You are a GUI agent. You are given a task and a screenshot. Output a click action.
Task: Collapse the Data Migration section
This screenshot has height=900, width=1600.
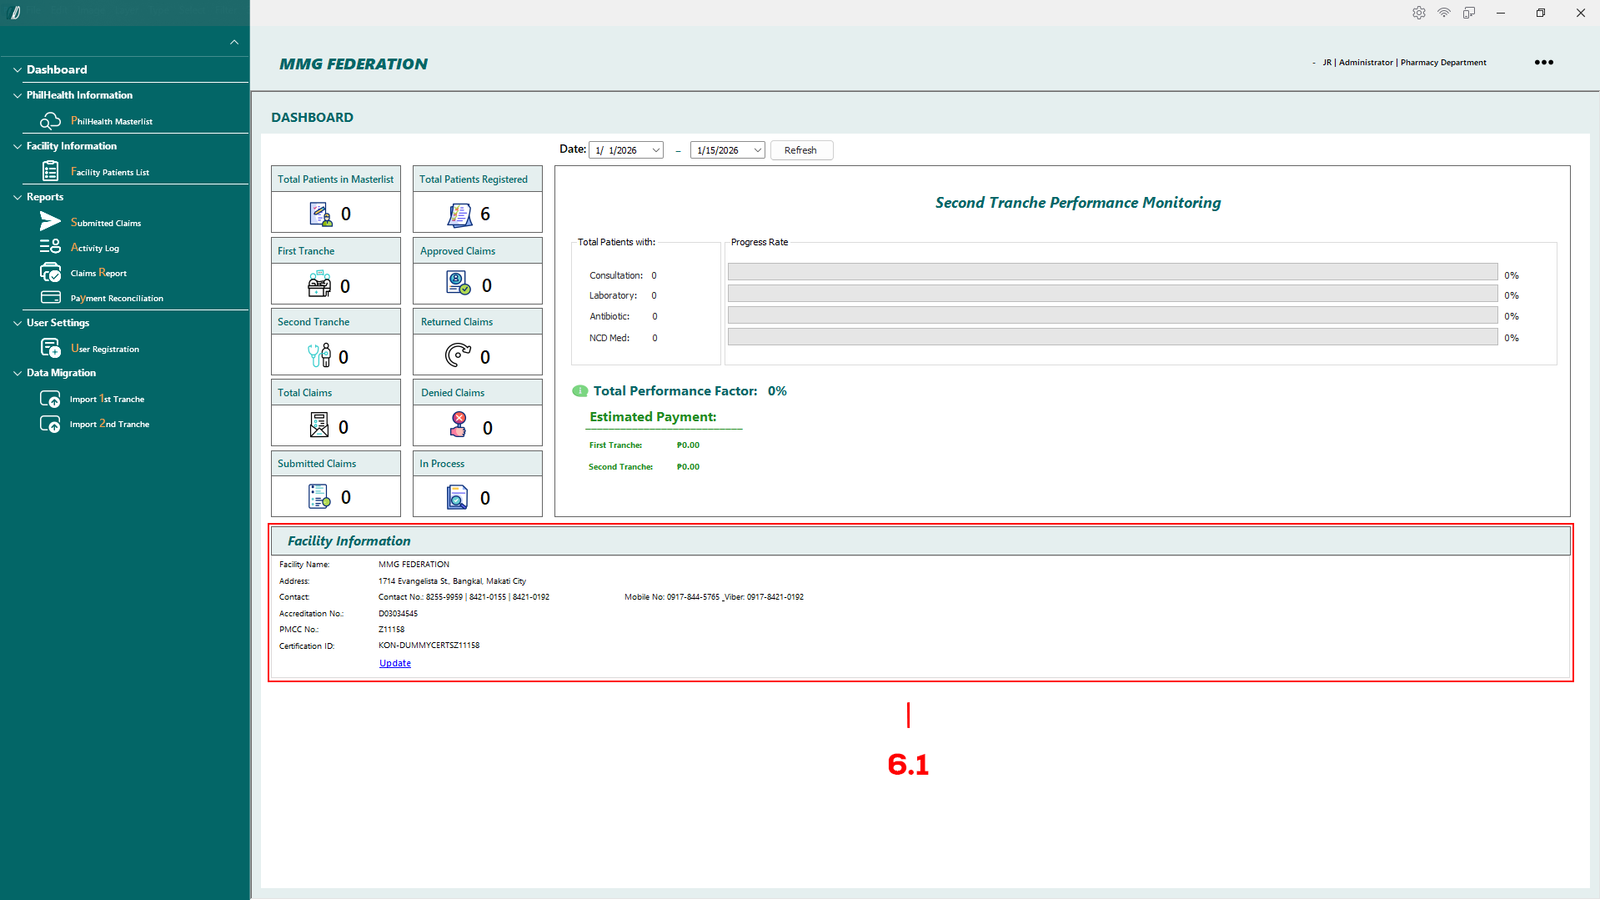[17, 373]
